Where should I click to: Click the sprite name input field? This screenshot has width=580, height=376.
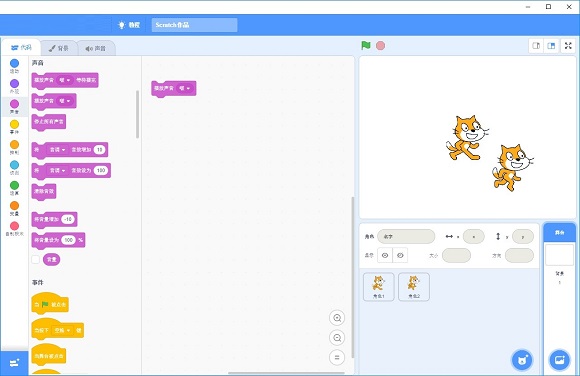(x=406, y=236)
